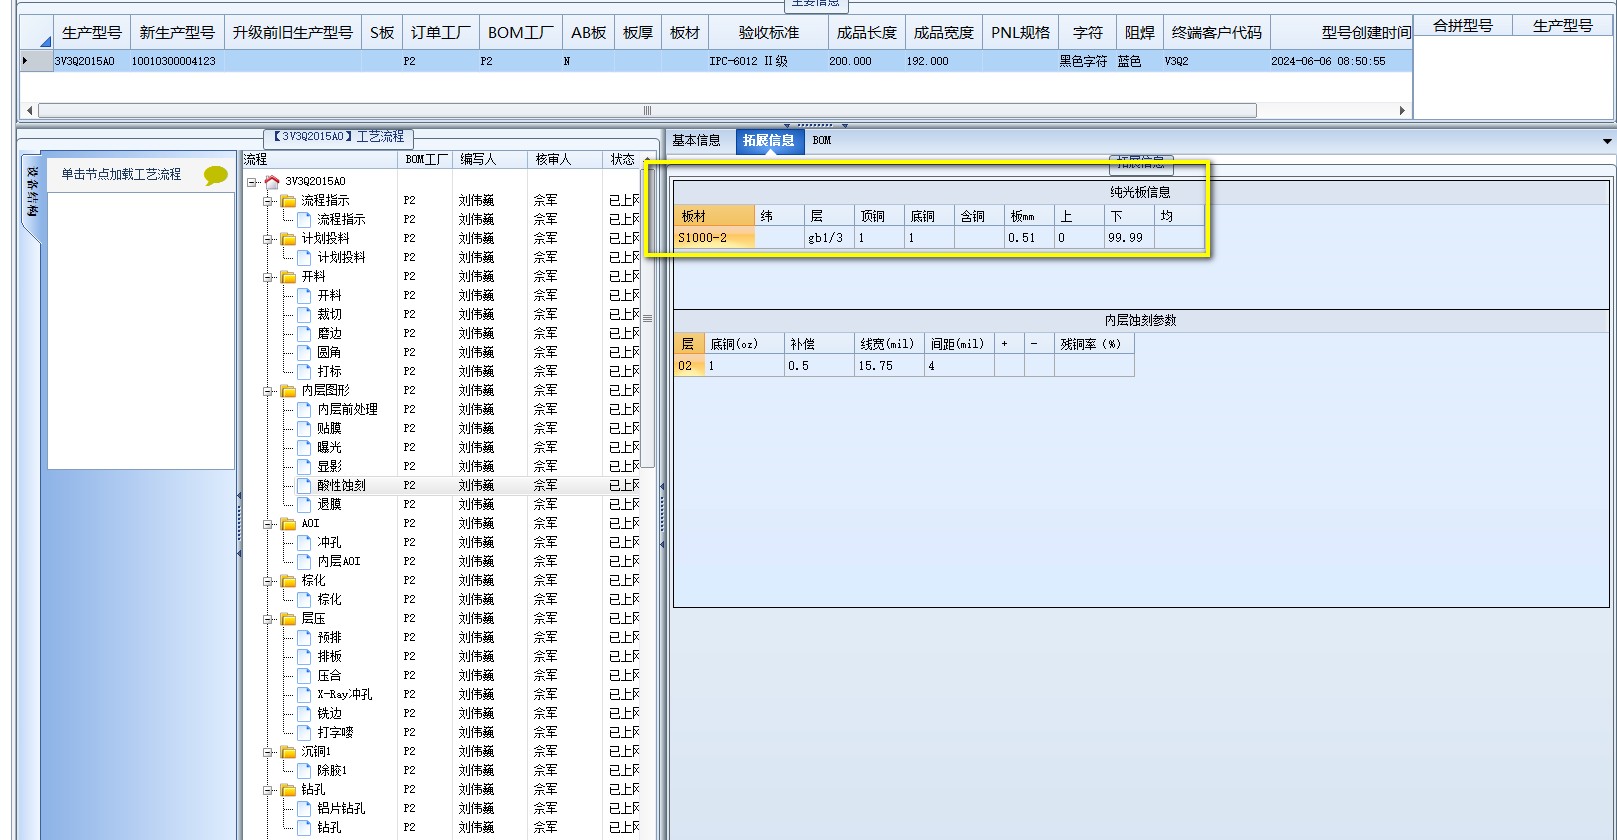Collapse the AOI folder node

[269, 524]
